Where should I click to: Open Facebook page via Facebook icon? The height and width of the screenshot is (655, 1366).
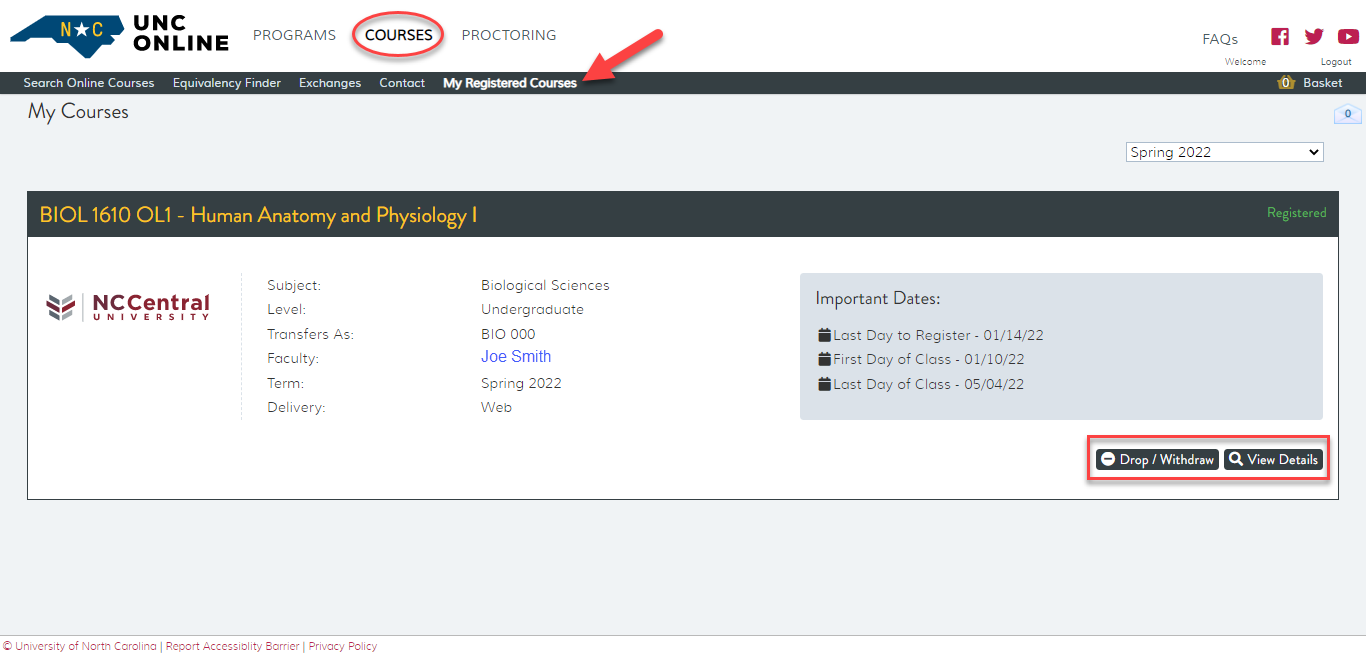(1279, 36)
